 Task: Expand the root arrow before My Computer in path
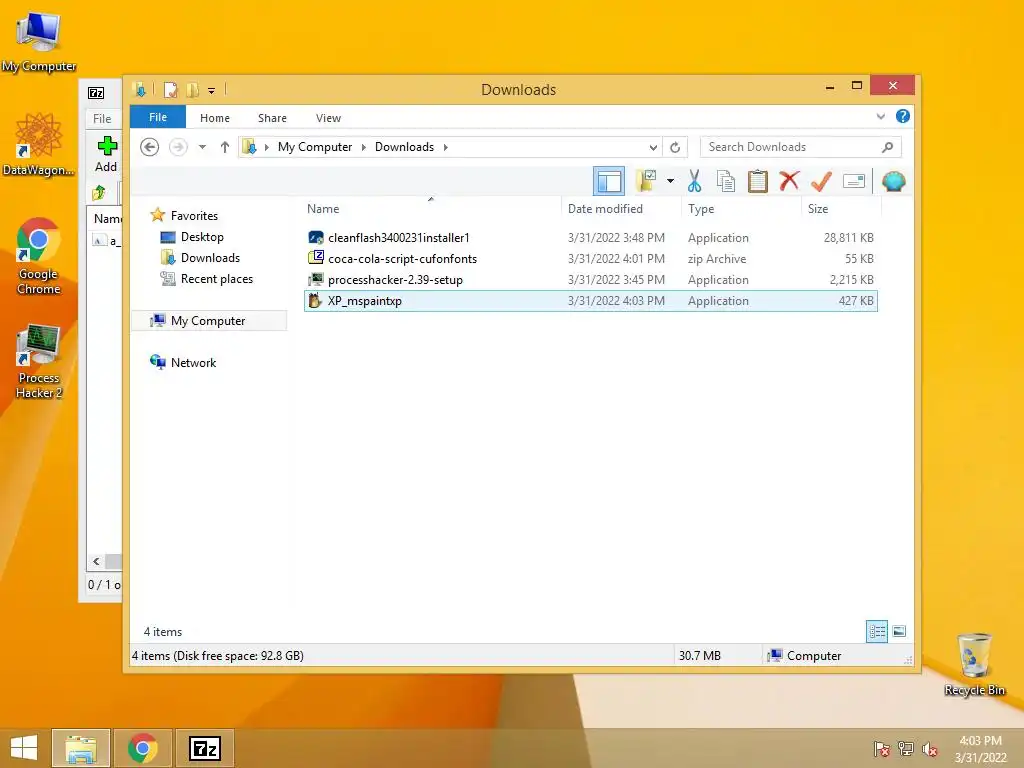pos(266,147)
